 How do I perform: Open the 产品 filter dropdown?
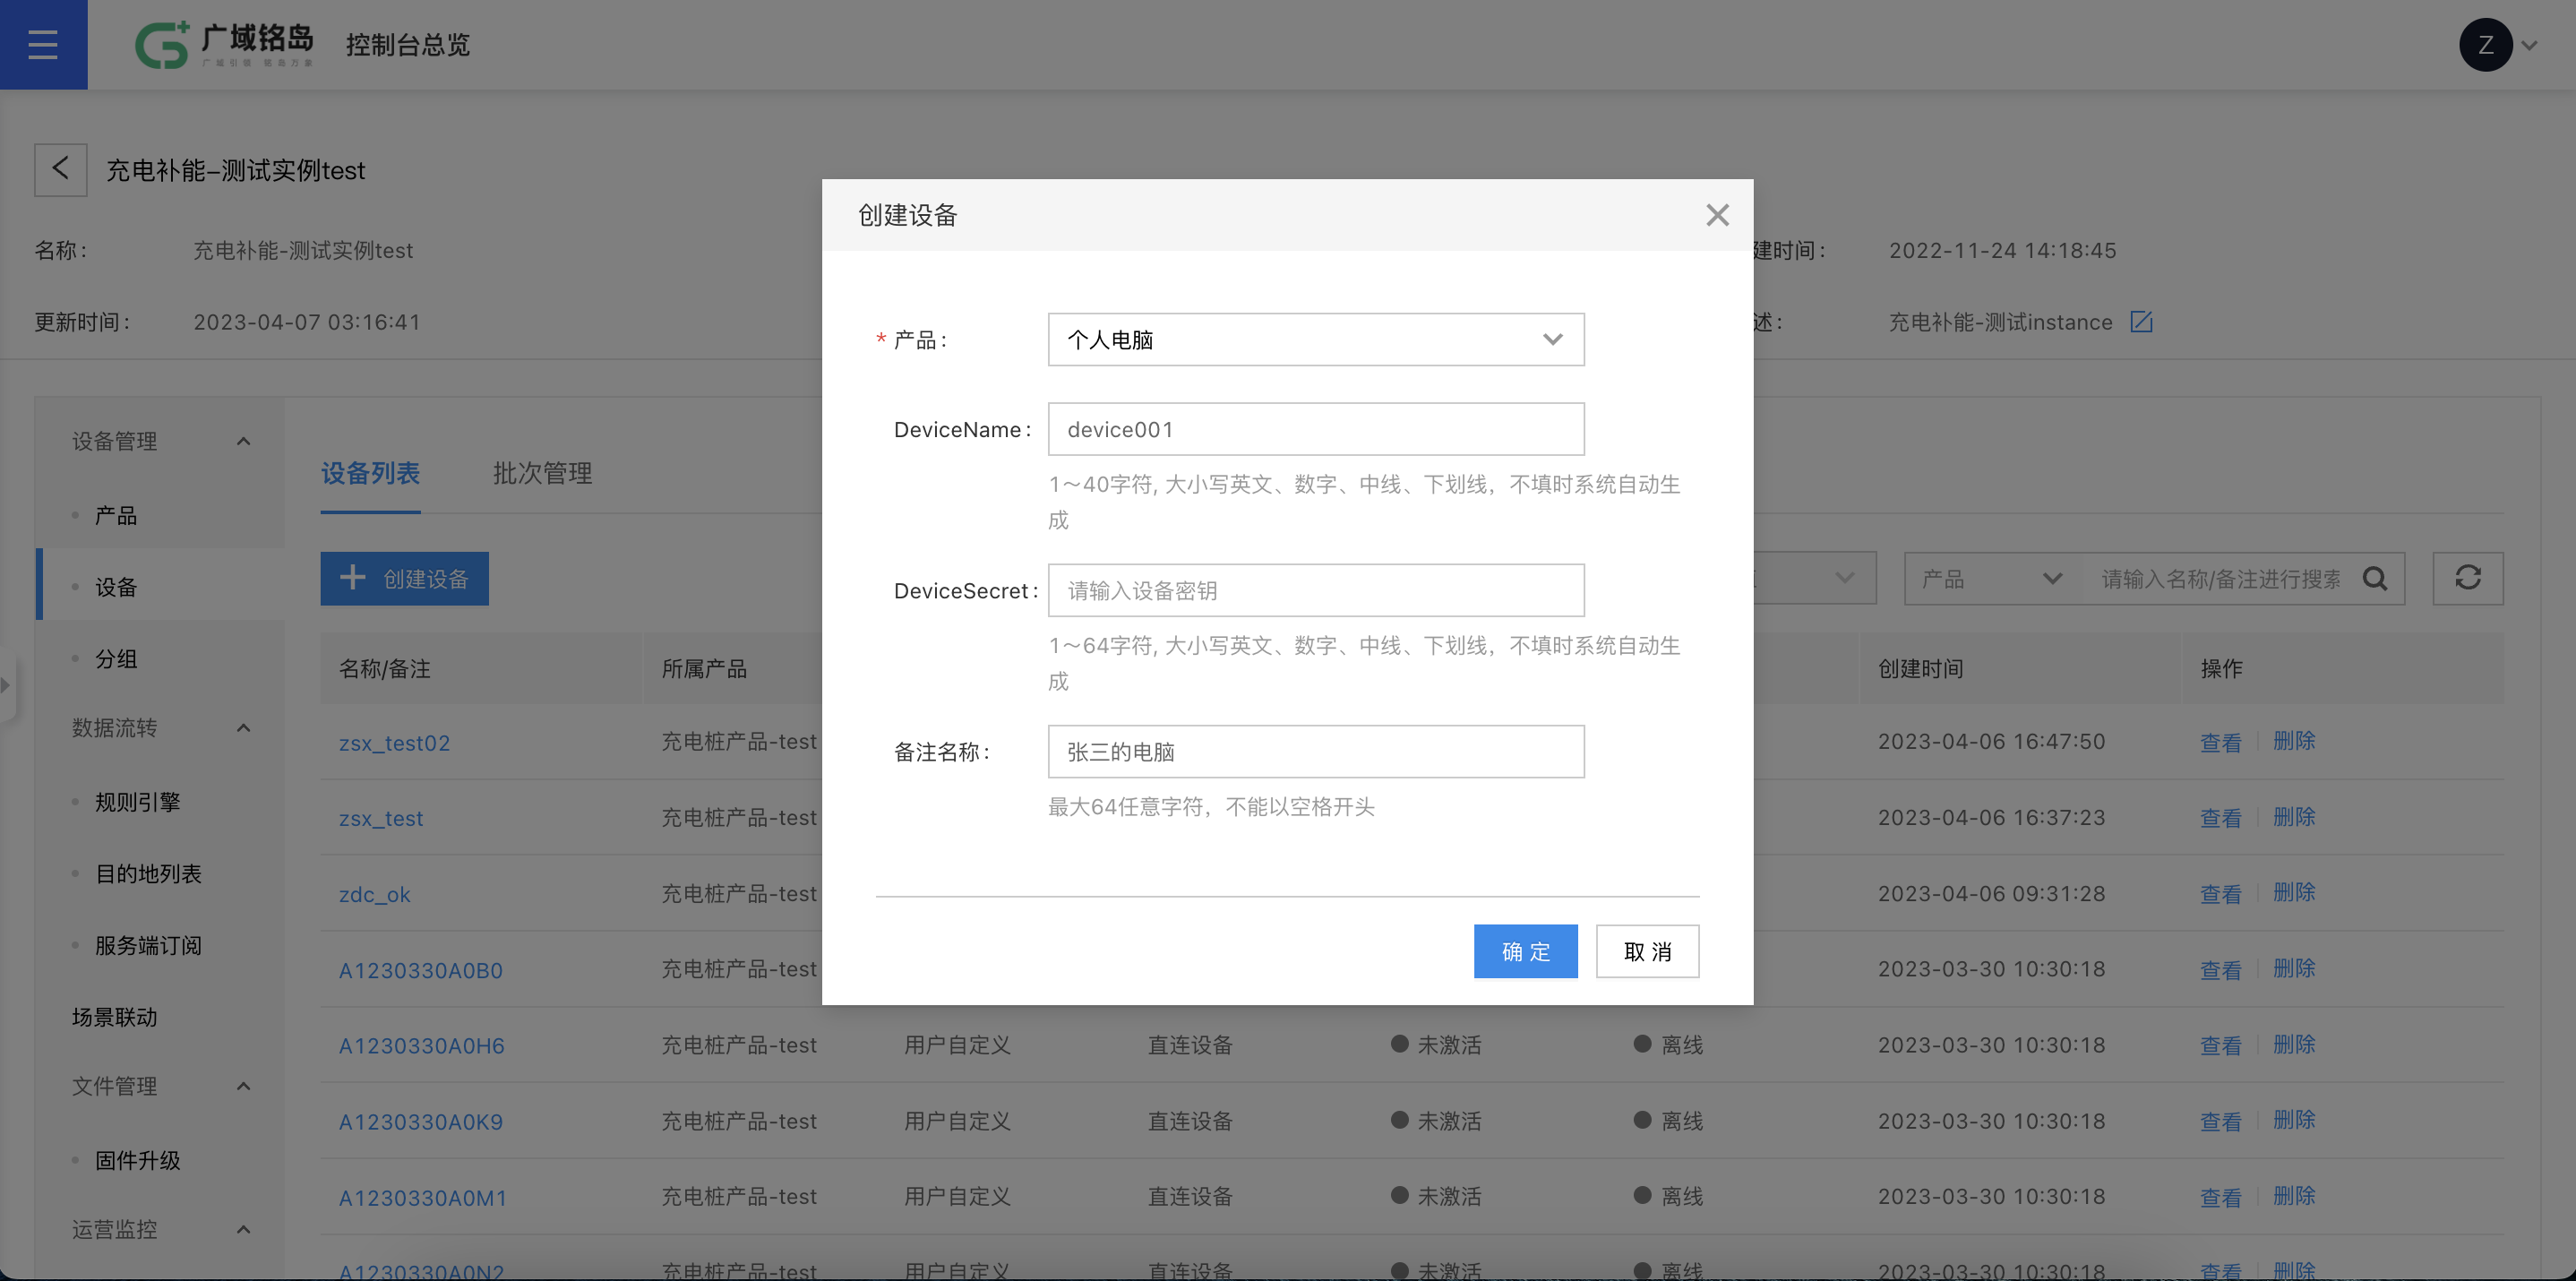click(1991, 578)
